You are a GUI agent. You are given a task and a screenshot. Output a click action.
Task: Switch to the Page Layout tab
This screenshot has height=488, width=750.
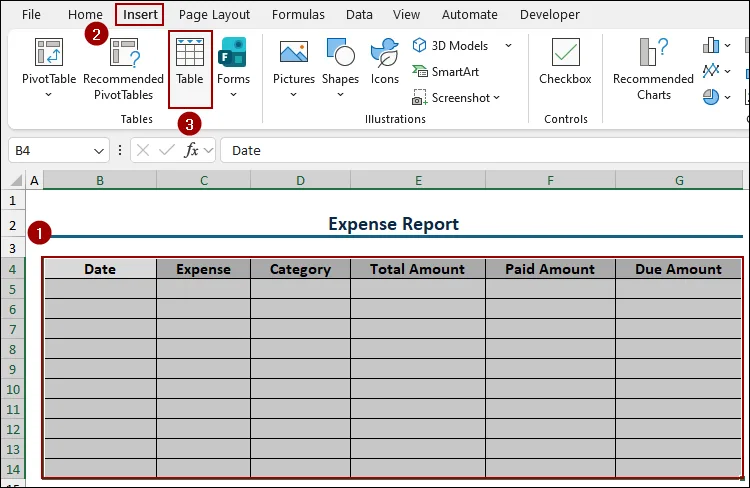tap(214, 15)
